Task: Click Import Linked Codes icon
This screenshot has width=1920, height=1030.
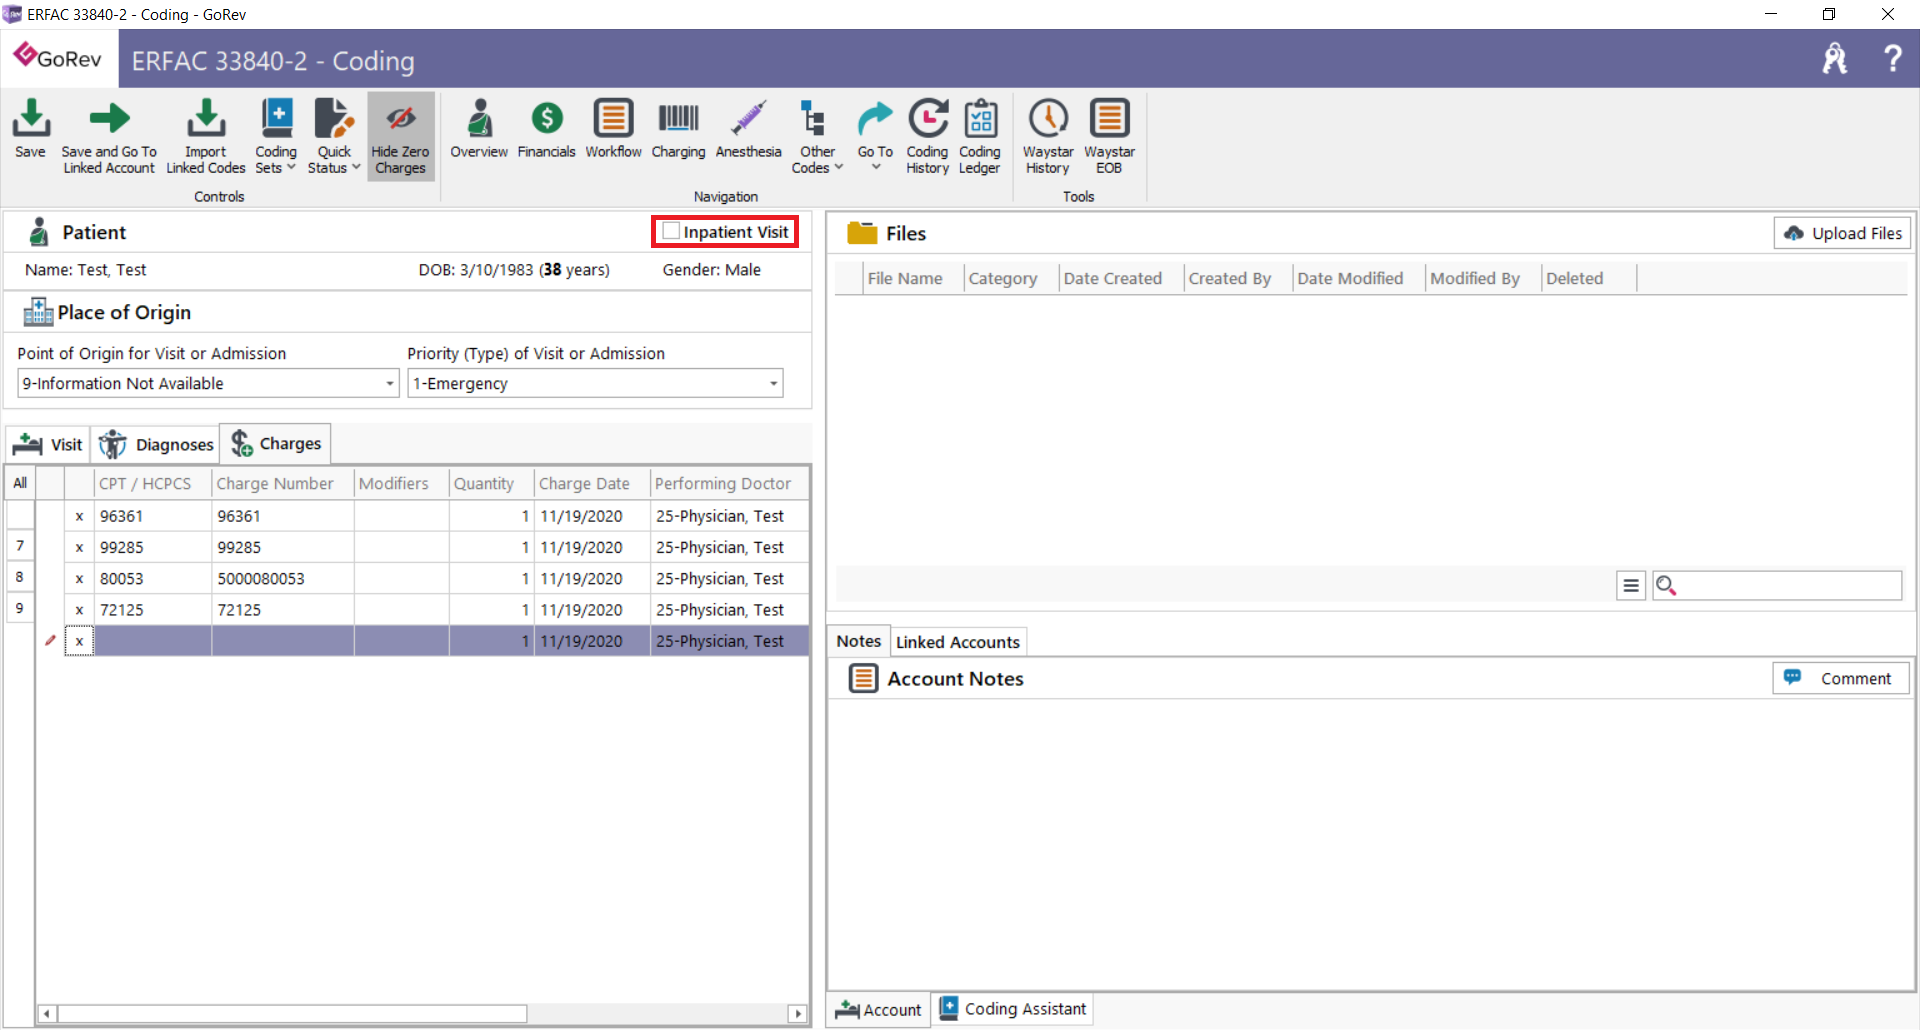Action: 206,137
